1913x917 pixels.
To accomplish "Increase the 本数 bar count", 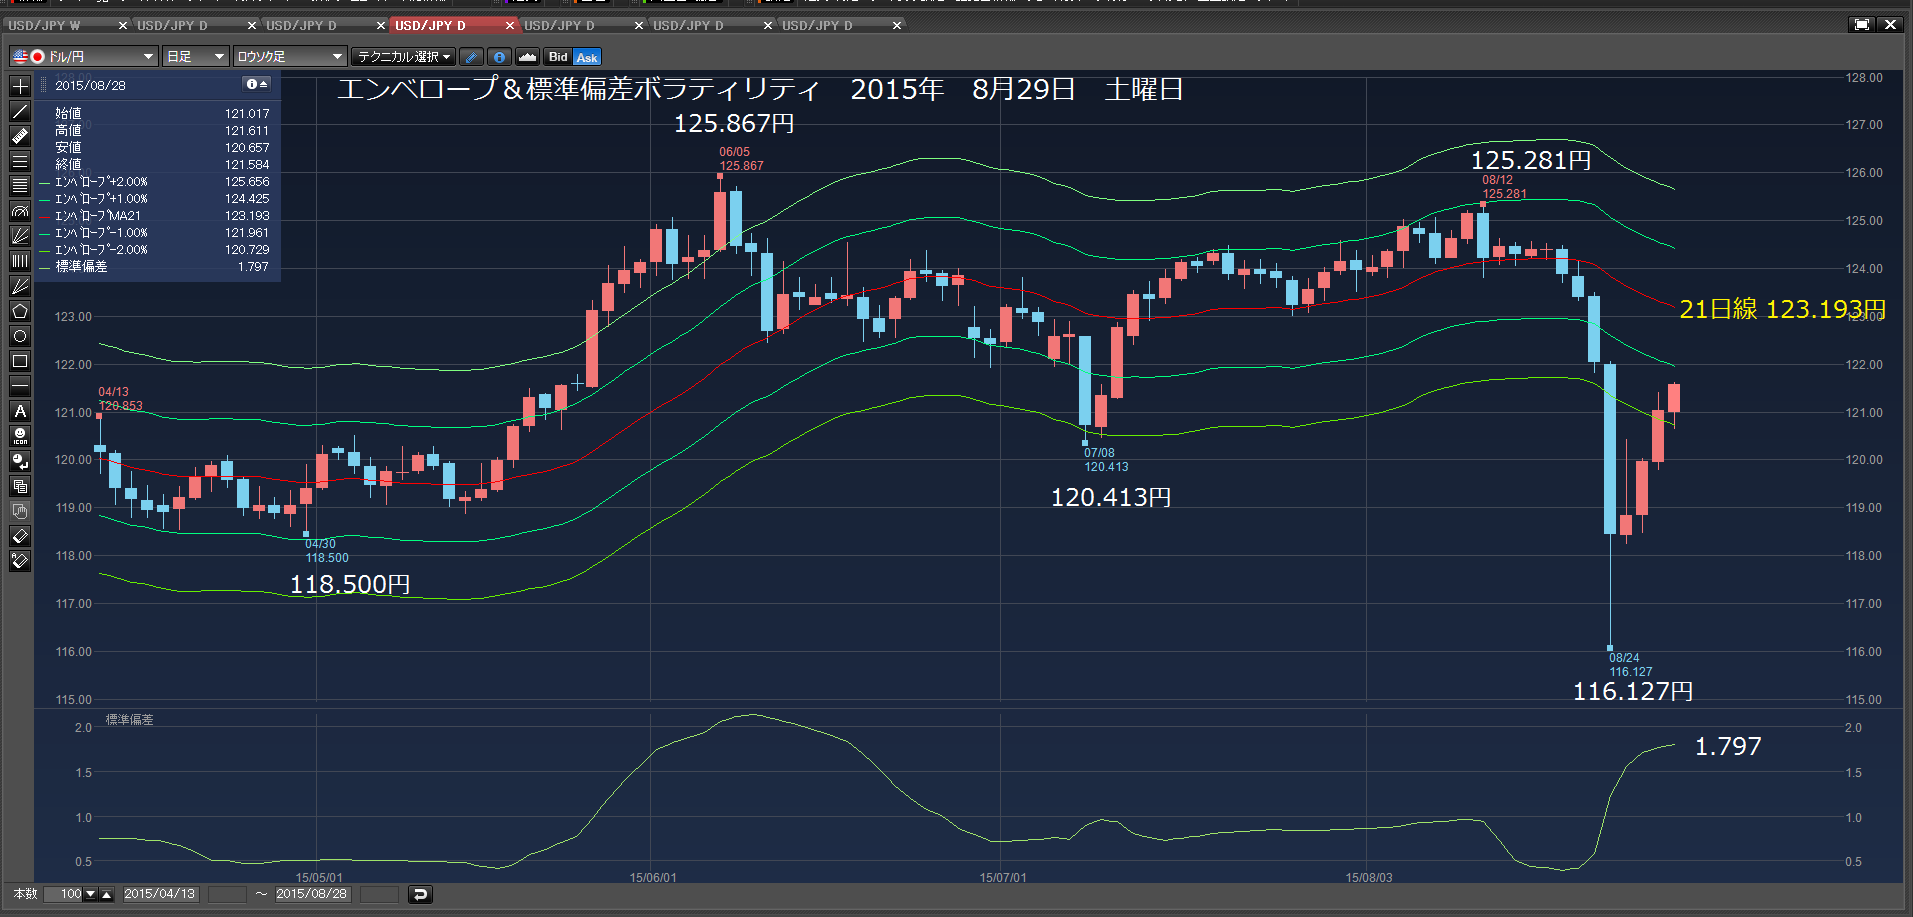I will pos(107,894).
